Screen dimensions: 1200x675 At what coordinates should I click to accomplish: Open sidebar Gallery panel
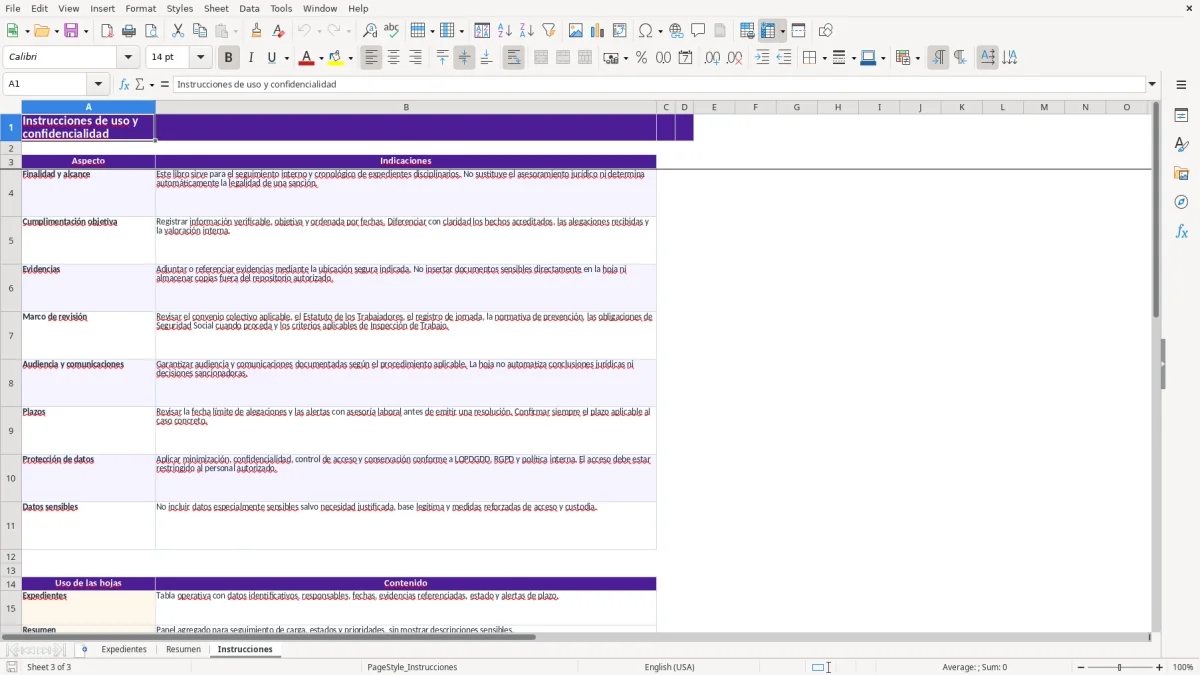[1181, 173]
